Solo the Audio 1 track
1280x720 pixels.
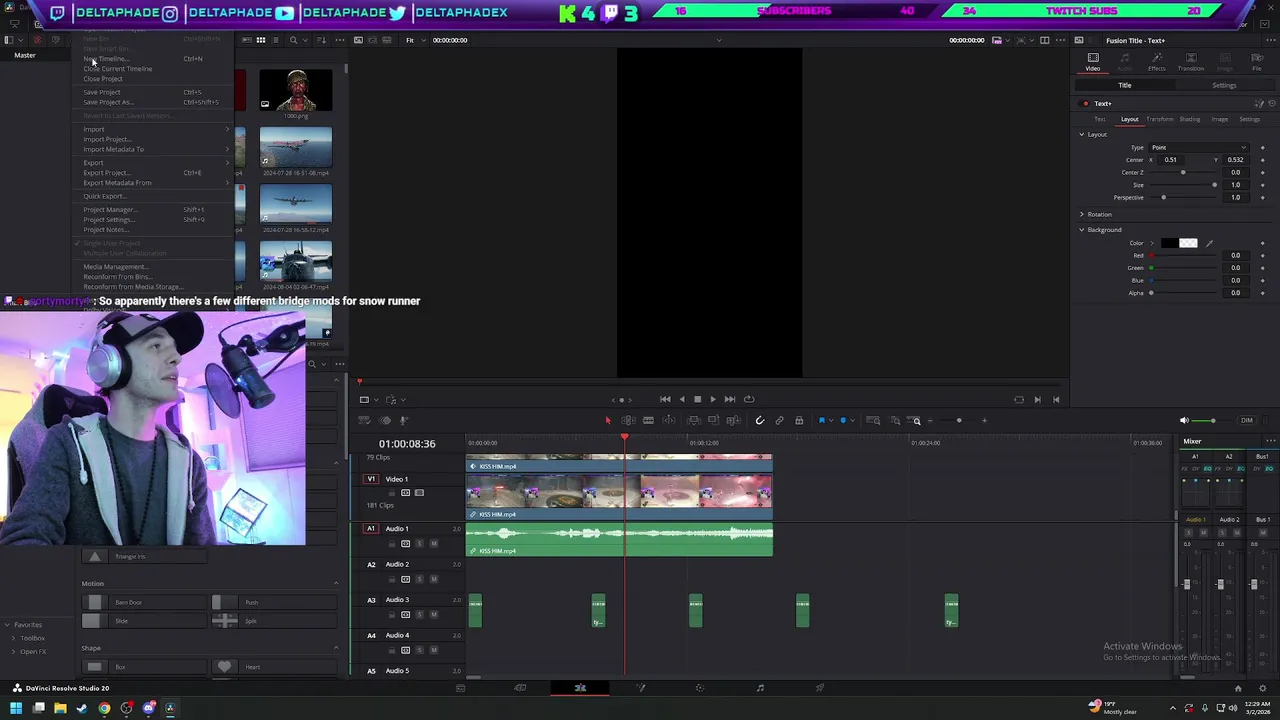(x=419, y=543)
